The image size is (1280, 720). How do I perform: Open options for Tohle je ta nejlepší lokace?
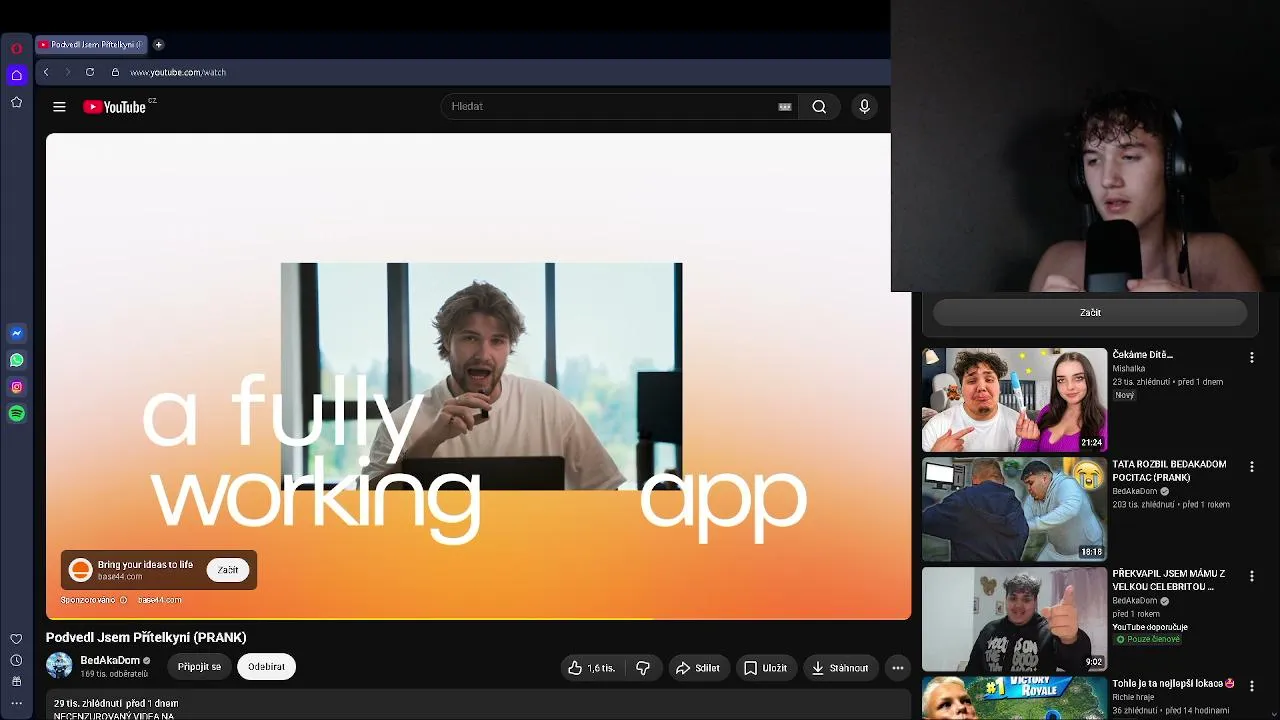tap(1251, 686)
